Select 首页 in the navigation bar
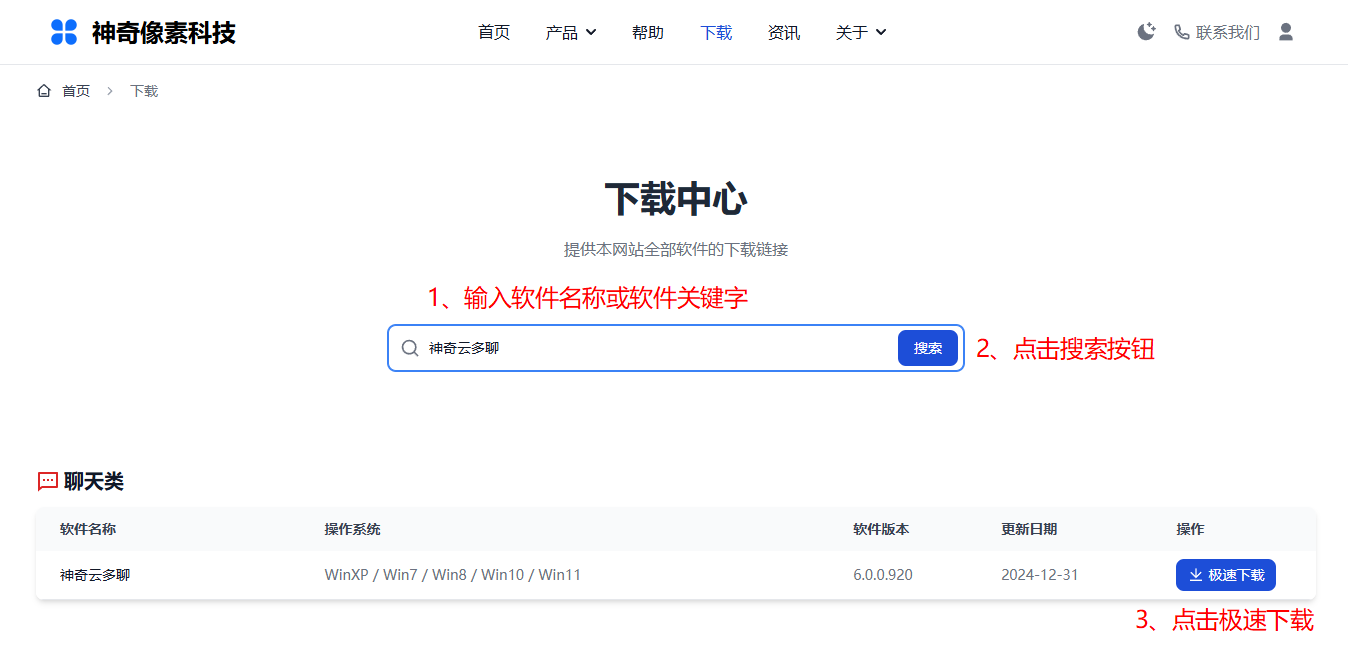 493,32
